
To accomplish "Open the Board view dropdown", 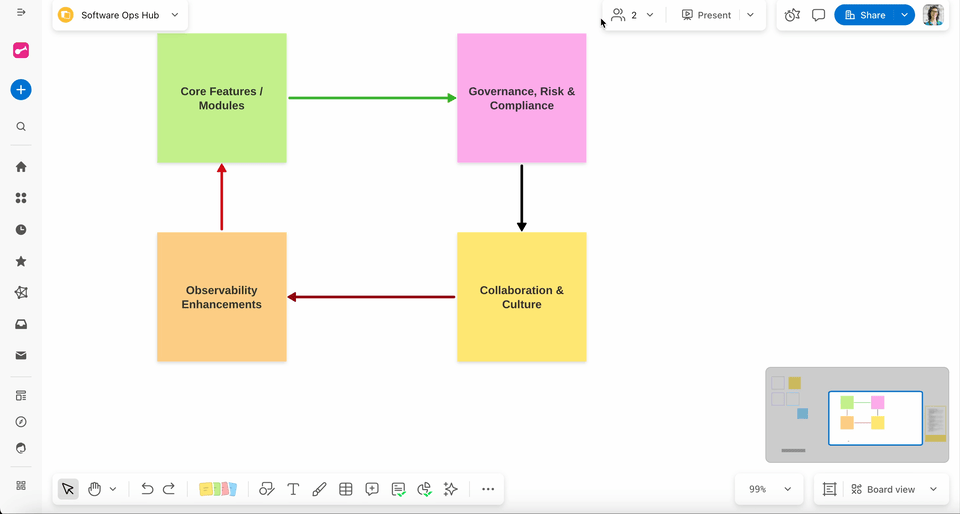I will point(932,489).
